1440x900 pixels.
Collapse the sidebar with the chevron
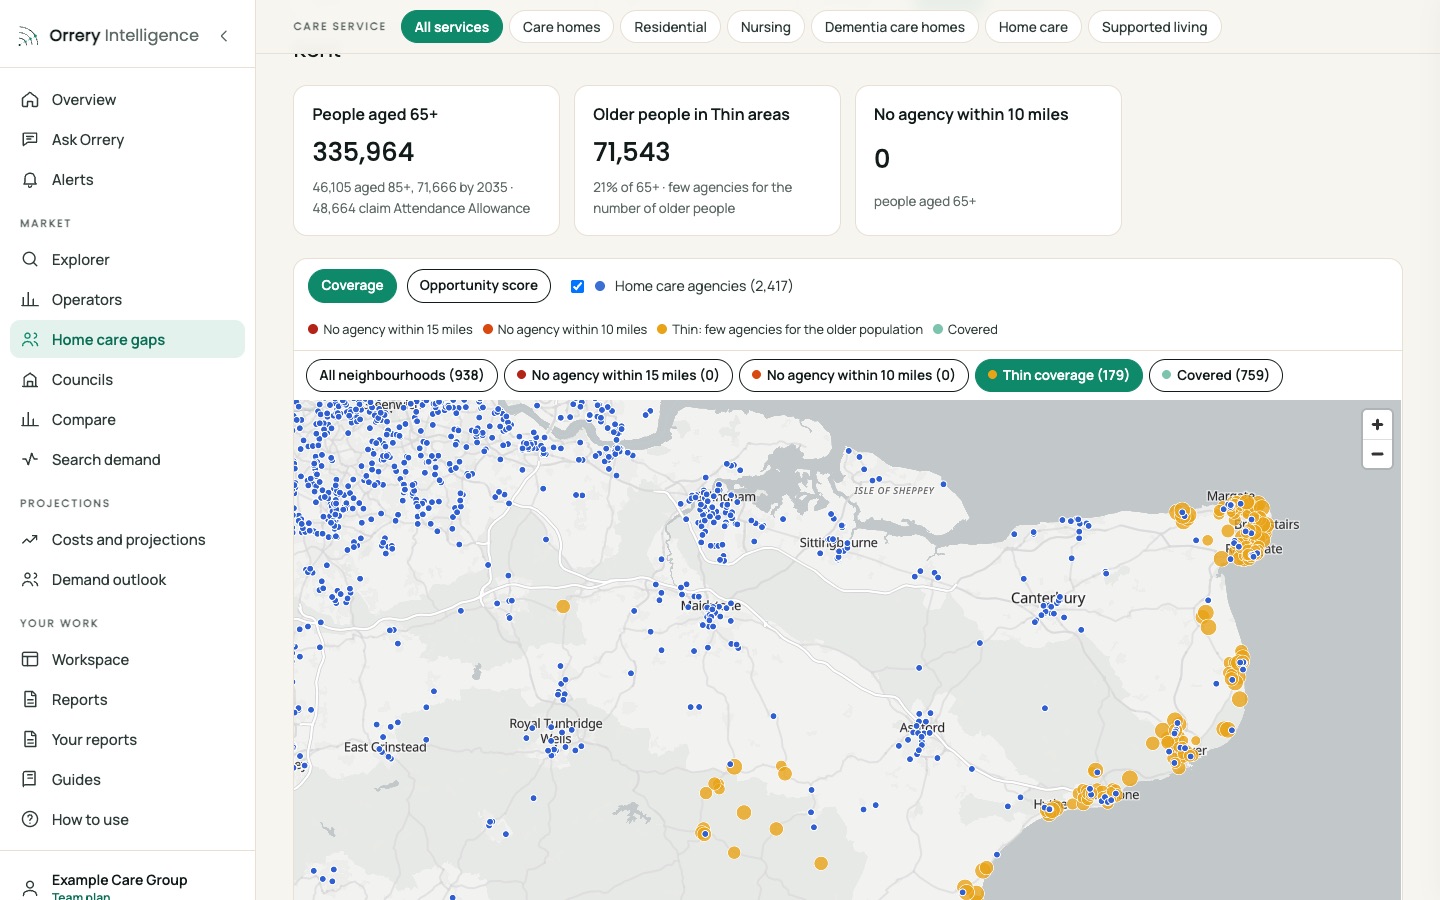coord(224,36)
